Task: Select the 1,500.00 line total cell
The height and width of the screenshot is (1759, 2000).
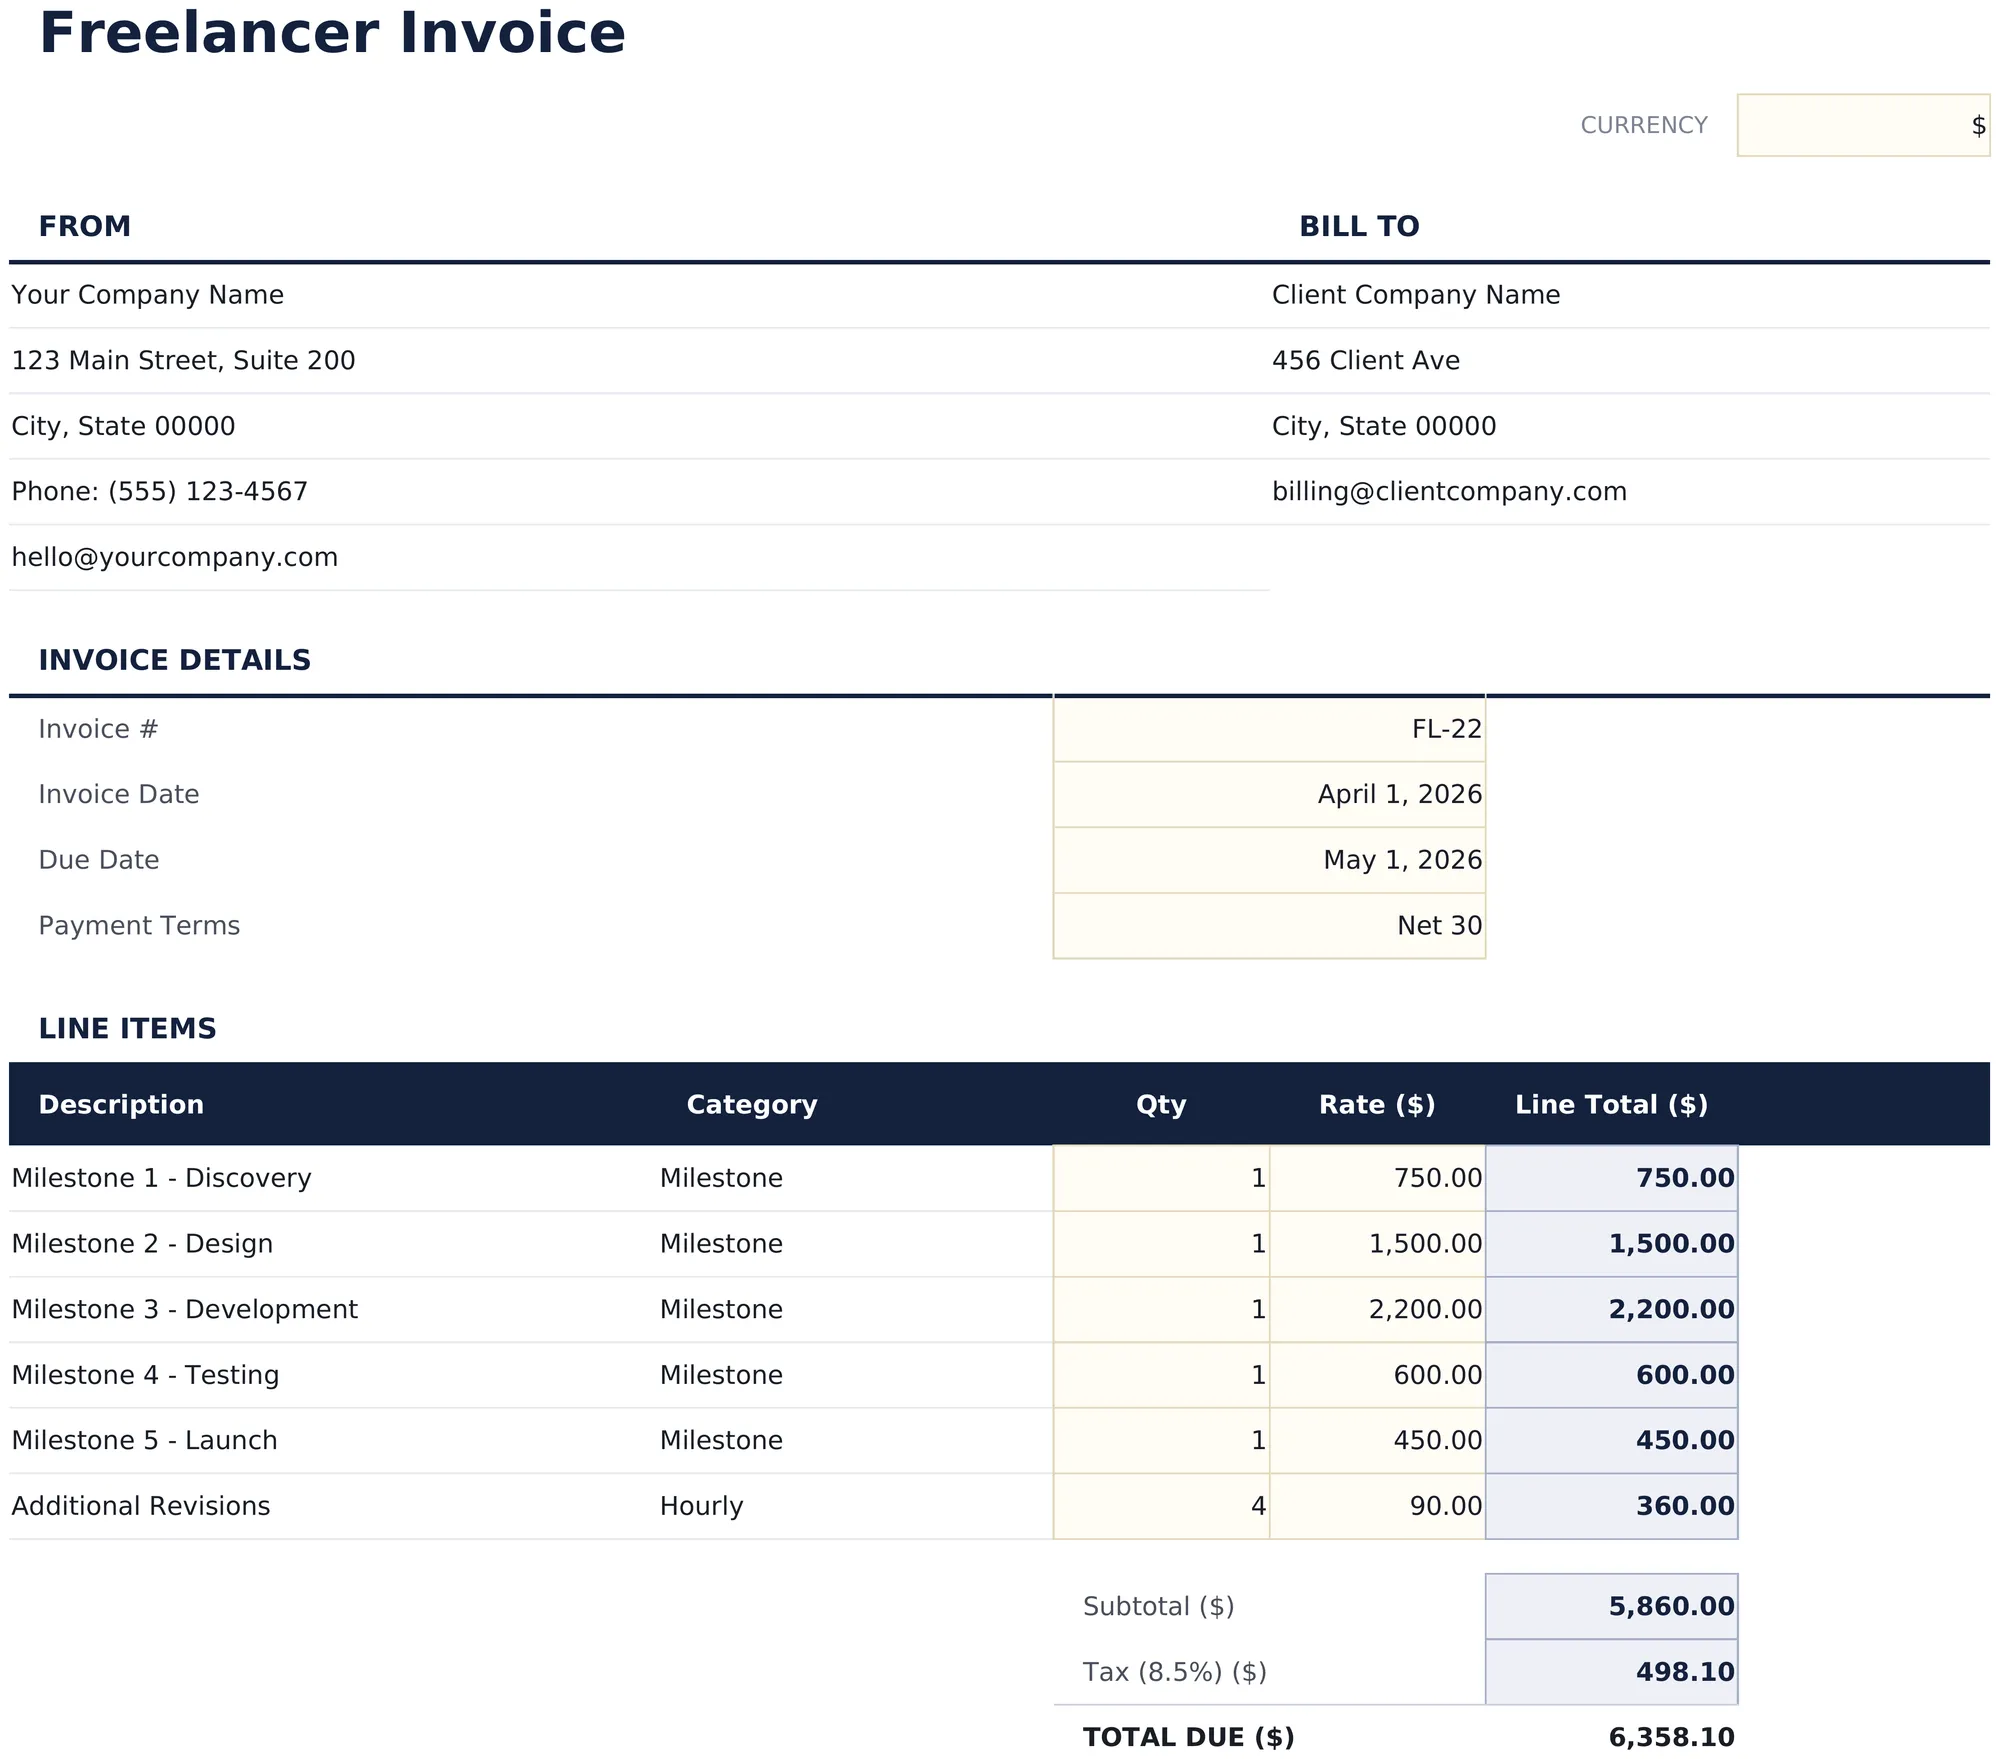Action: point(1611,1244)
